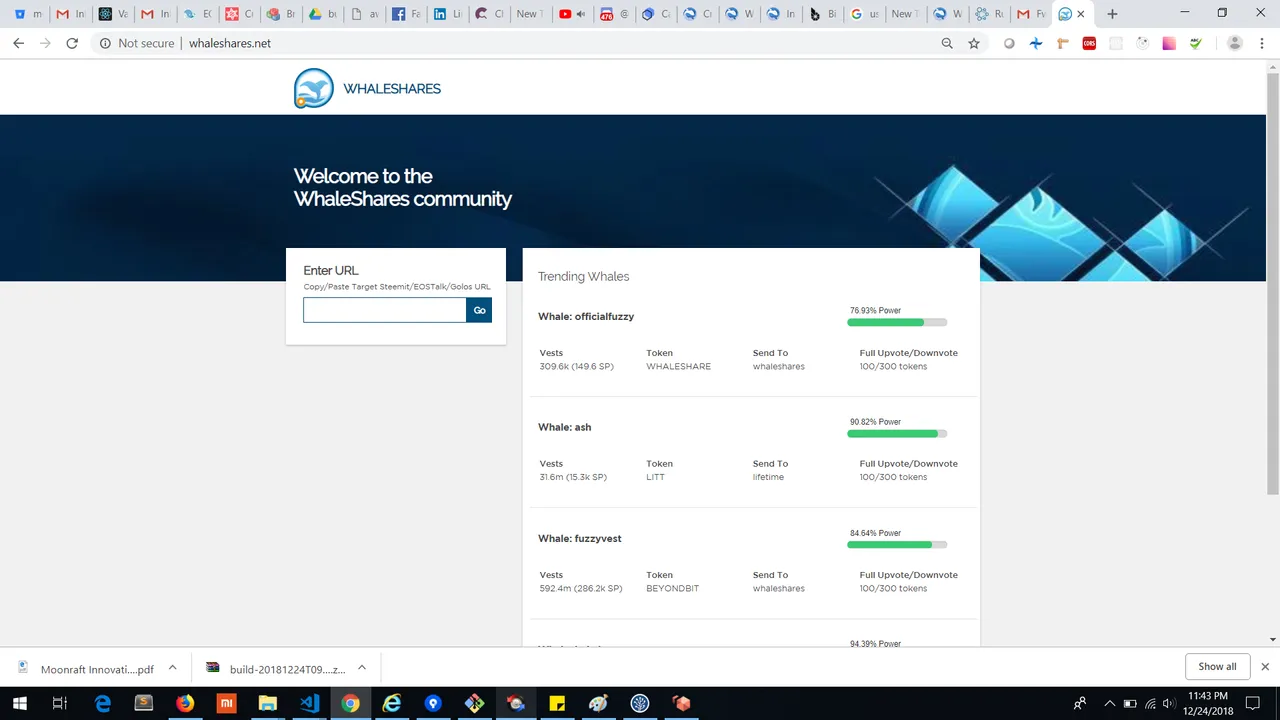Click the volume speaker tray icon
Viewport: 1280px width, 720px height.
click(1169, 703)
